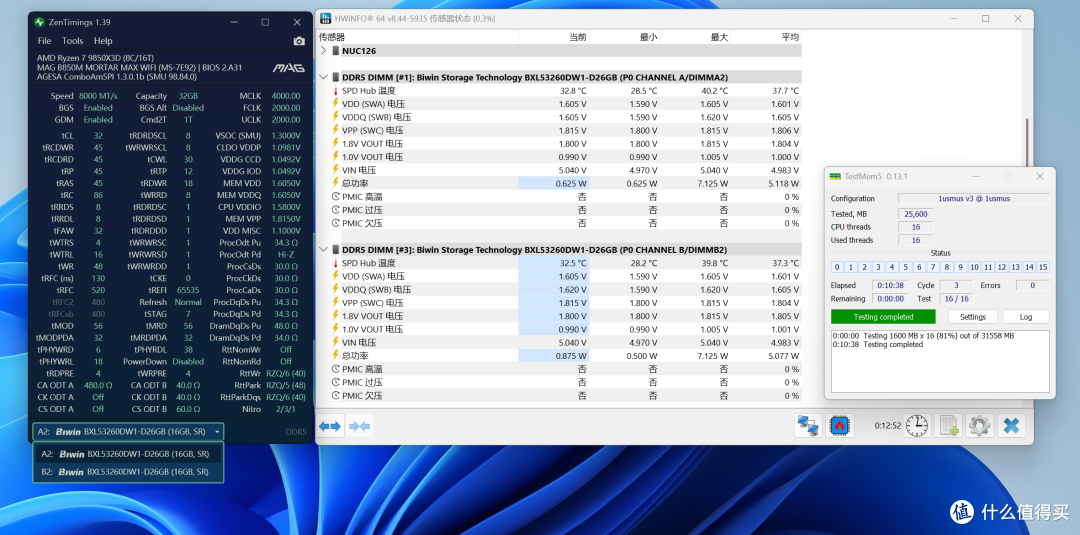Open HWiNFO sensor settings gear icon
This screenshot has height=535, width=1080.
pyautogui.click(x=979, y=426)
